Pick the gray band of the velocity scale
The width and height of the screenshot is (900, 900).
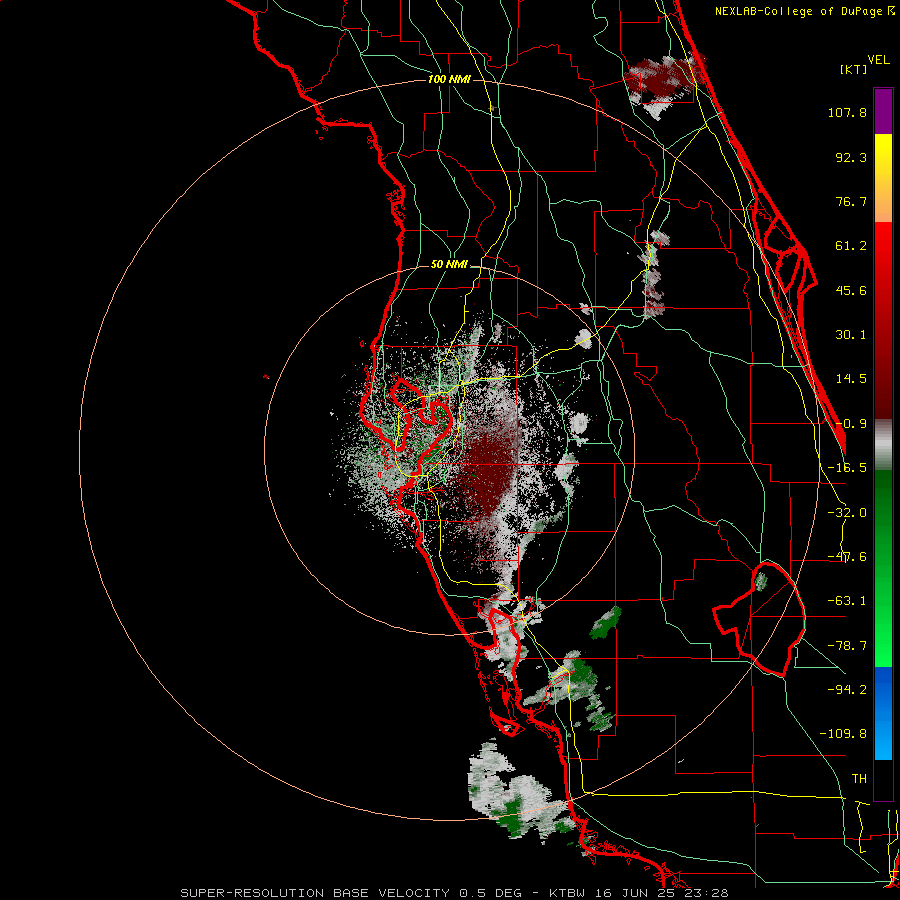(883, 444)
